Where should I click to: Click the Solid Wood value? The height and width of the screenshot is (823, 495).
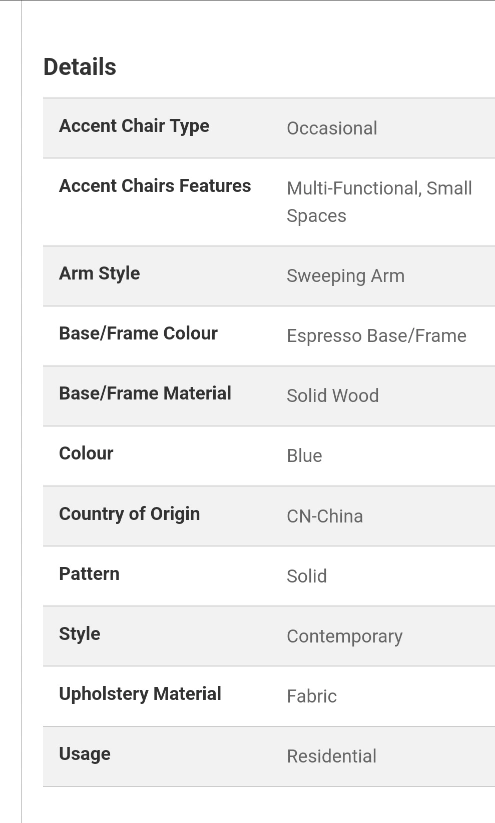coord(332,396)
